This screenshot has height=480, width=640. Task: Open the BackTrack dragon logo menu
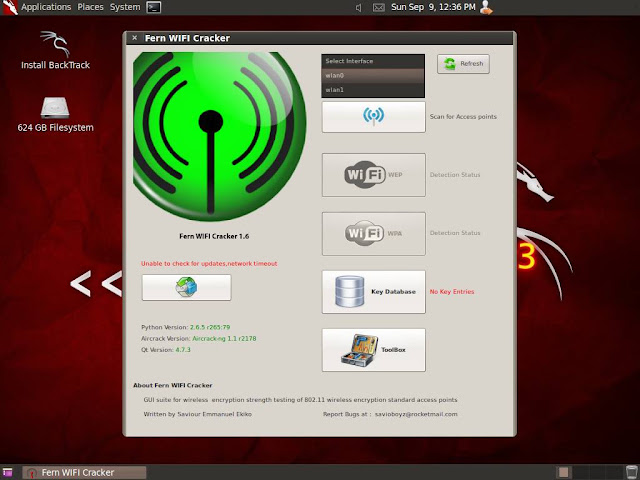pos(9,7)
